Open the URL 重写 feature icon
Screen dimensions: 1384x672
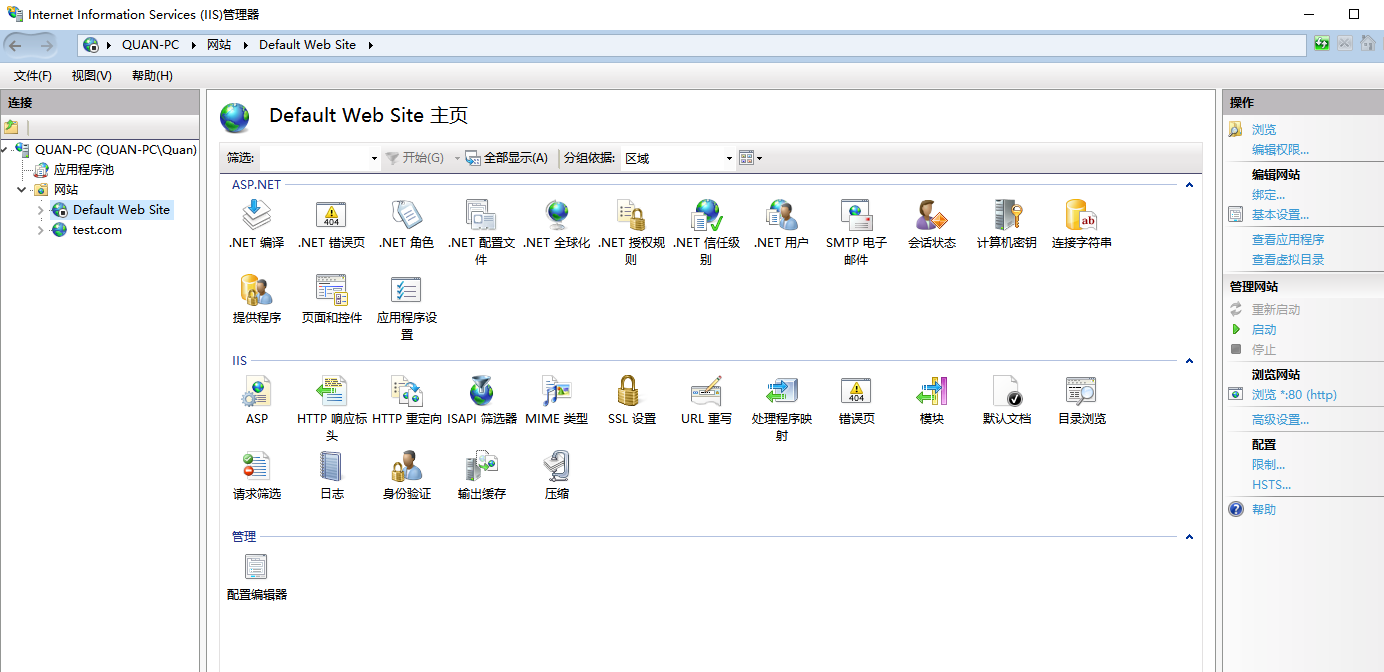click(706, 392)
